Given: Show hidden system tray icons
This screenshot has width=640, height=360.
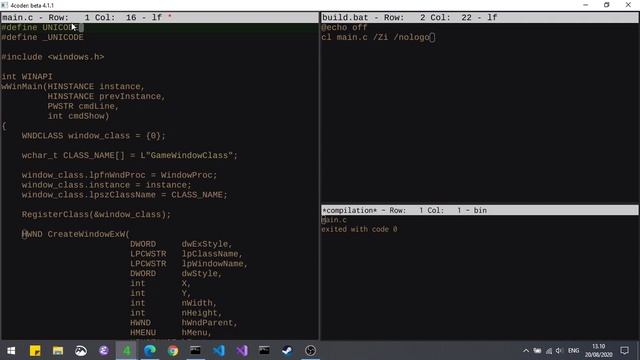Looking at the screenshot, I should (526, 351).
